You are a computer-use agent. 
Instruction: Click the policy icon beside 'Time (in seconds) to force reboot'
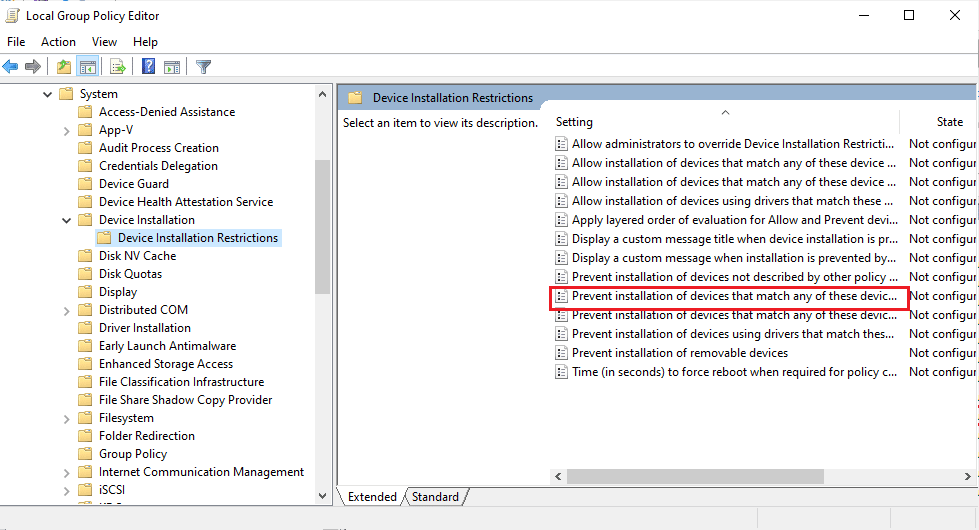pos(561,372)
